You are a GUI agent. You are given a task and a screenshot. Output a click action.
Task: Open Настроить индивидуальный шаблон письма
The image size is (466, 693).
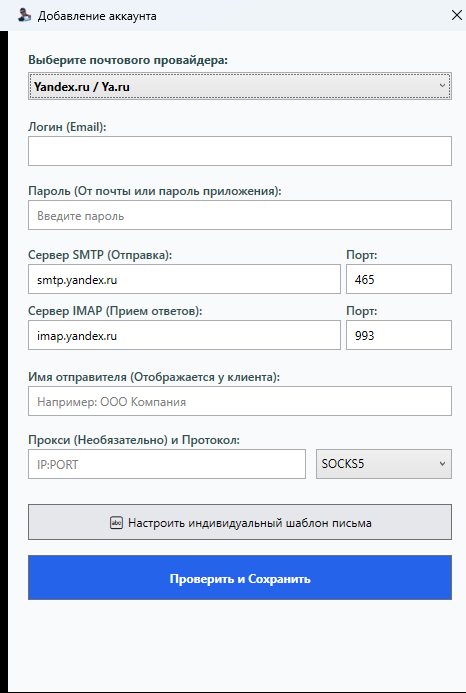(x=240, y=522)
